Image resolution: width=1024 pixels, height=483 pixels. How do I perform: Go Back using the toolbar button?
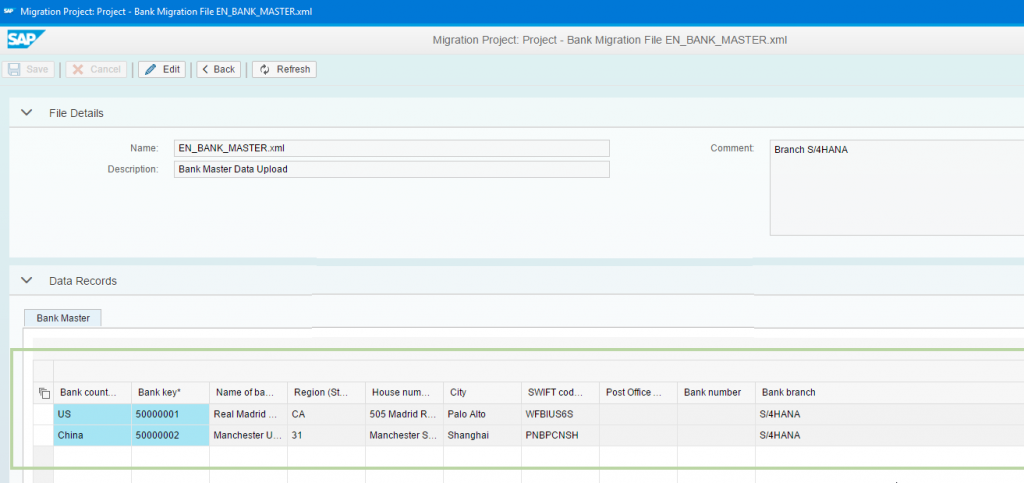coord(219,69)
